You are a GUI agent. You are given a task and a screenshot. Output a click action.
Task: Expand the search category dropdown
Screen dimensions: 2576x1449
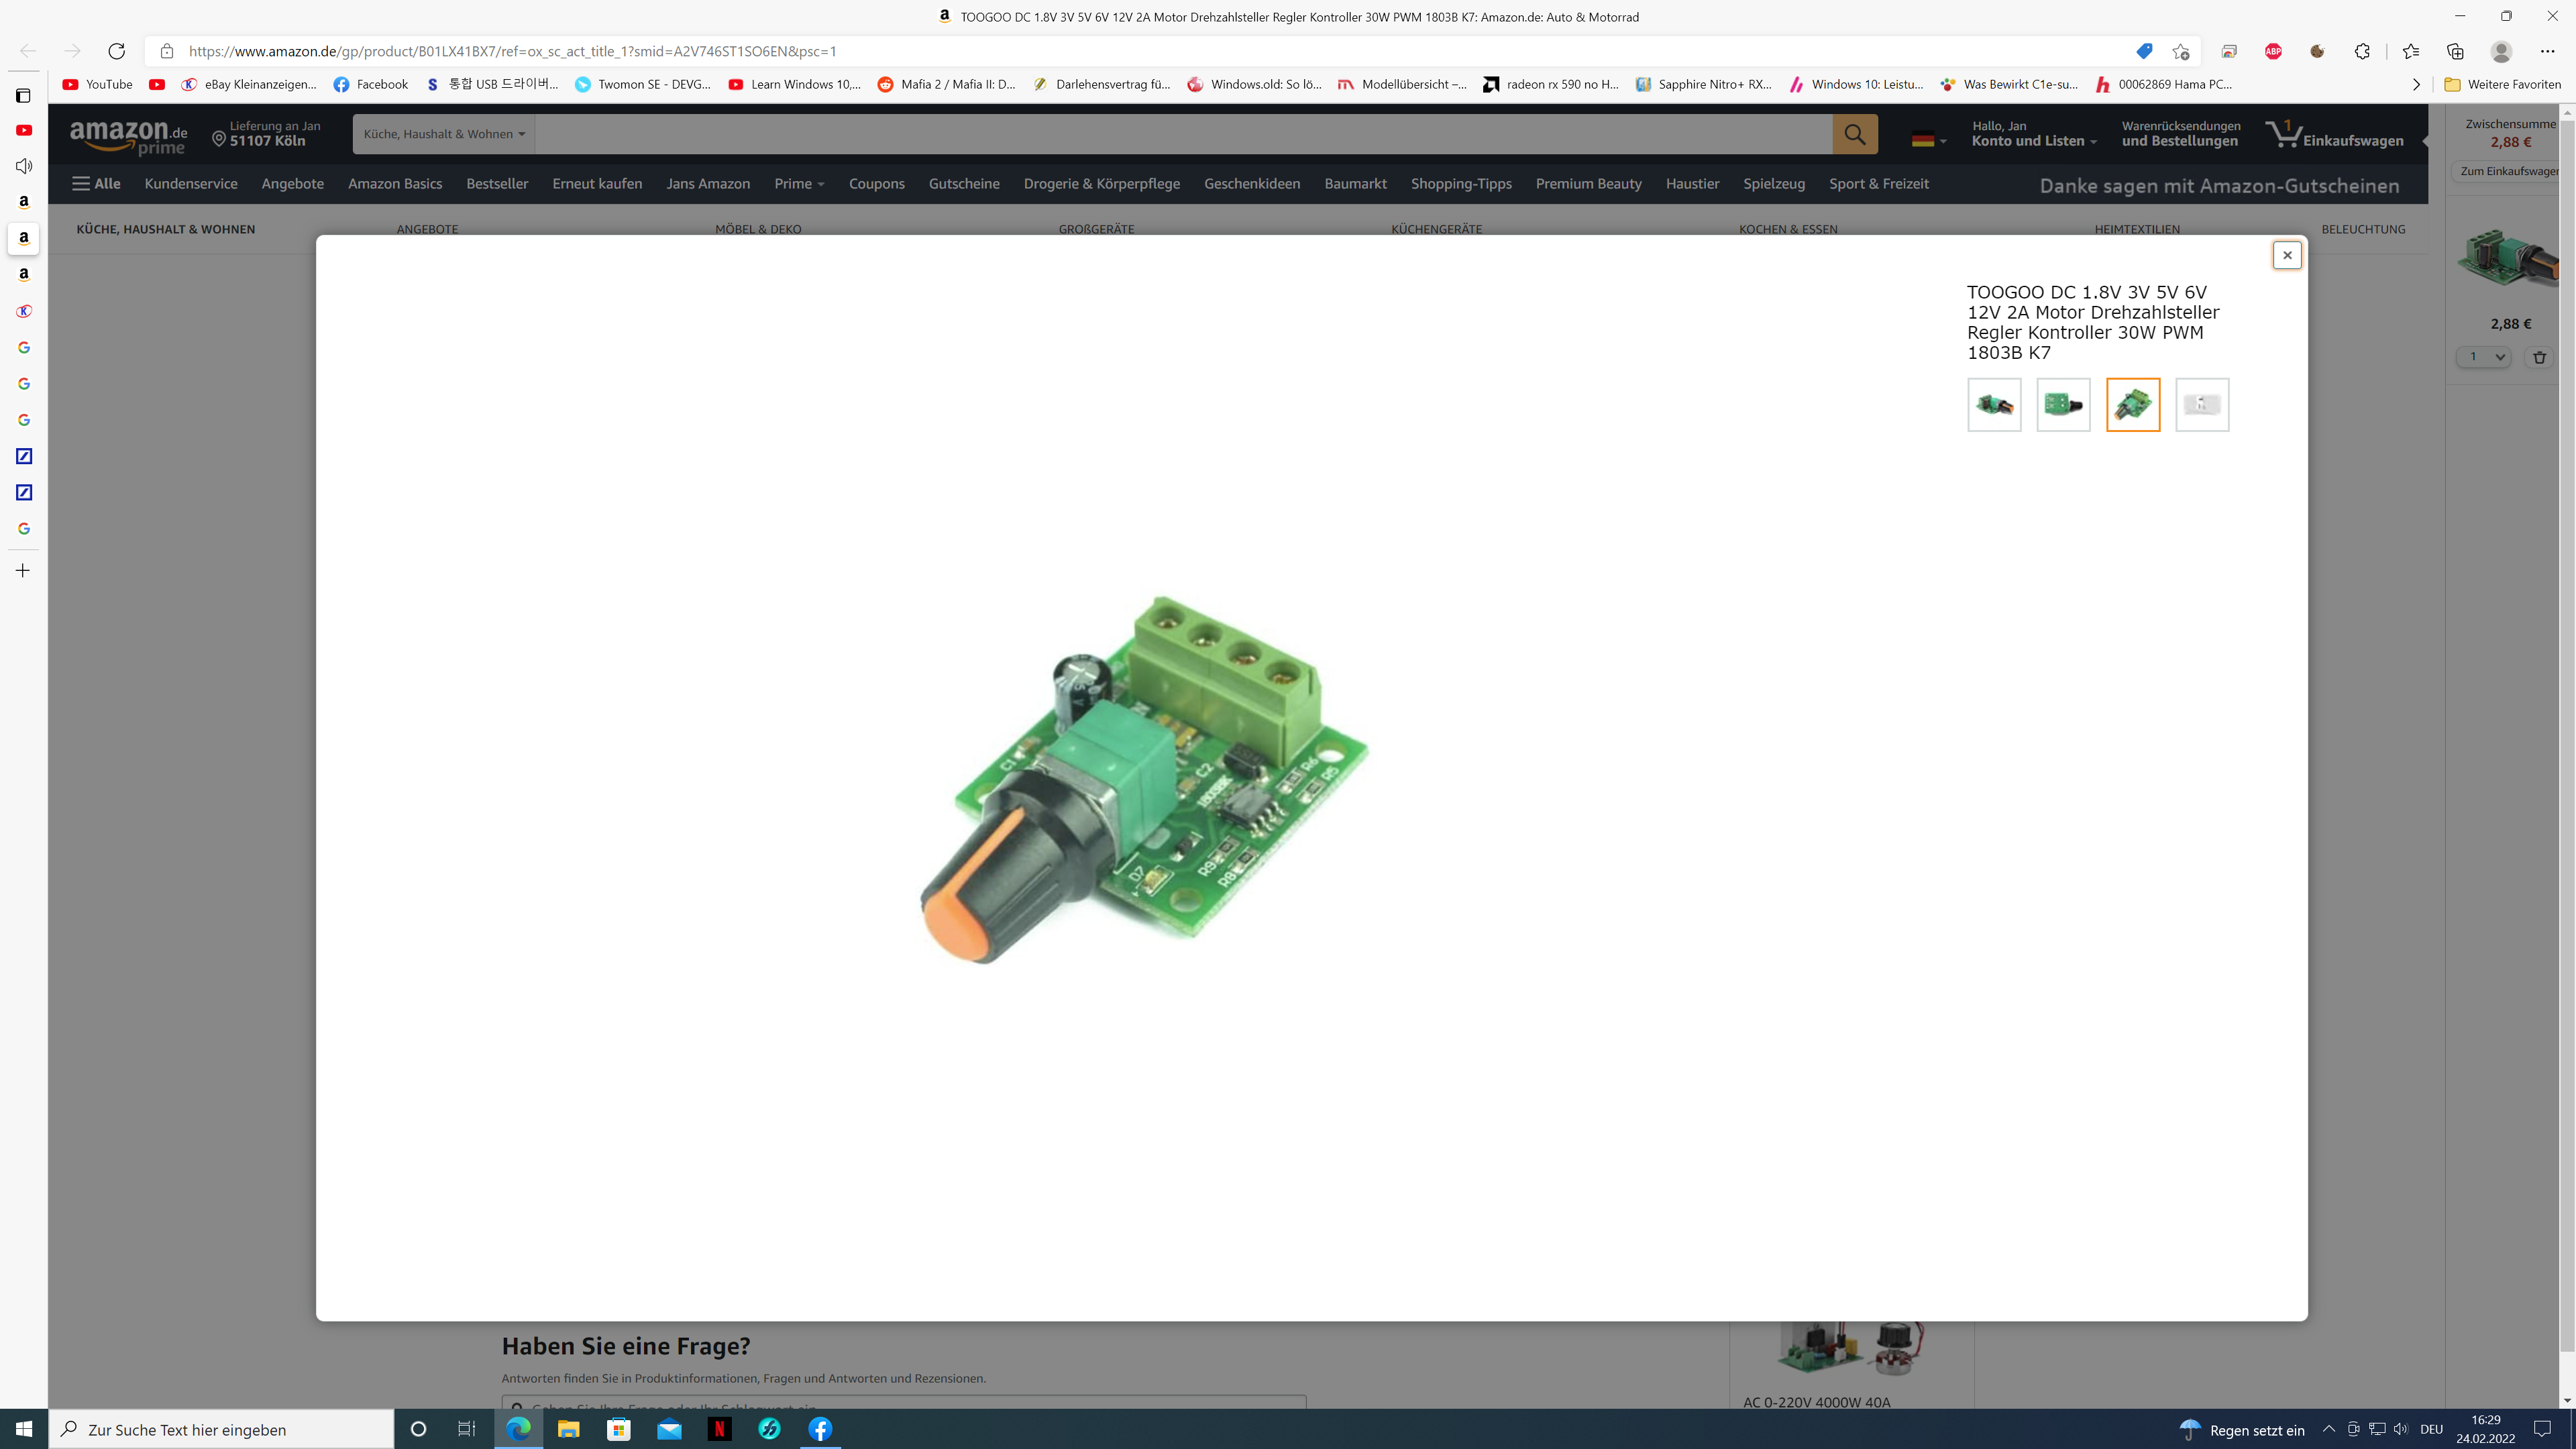[444, 134]
